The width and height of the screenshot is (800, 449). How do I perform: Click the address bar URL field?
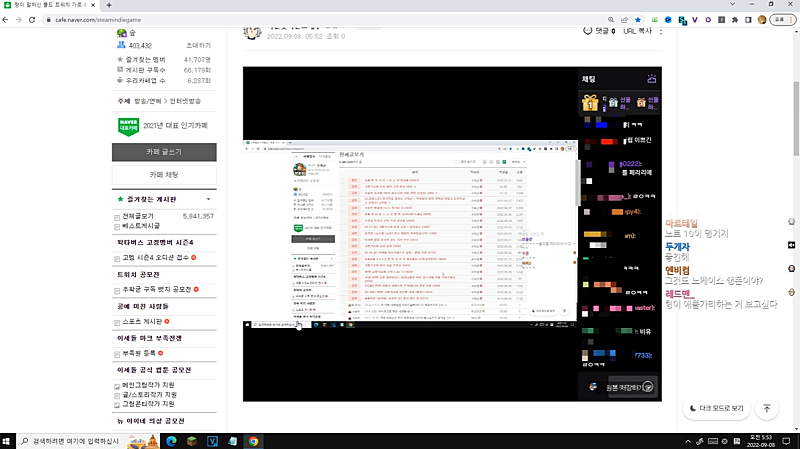(x=327, y=20)
